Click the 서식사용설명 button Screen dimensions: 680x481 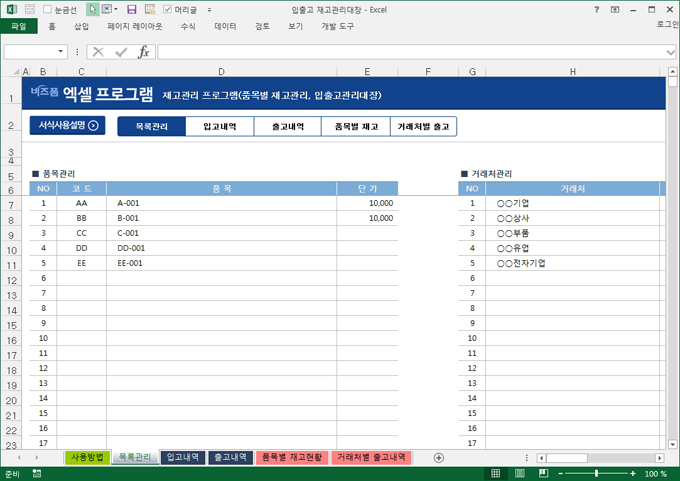tap(69, 126)
